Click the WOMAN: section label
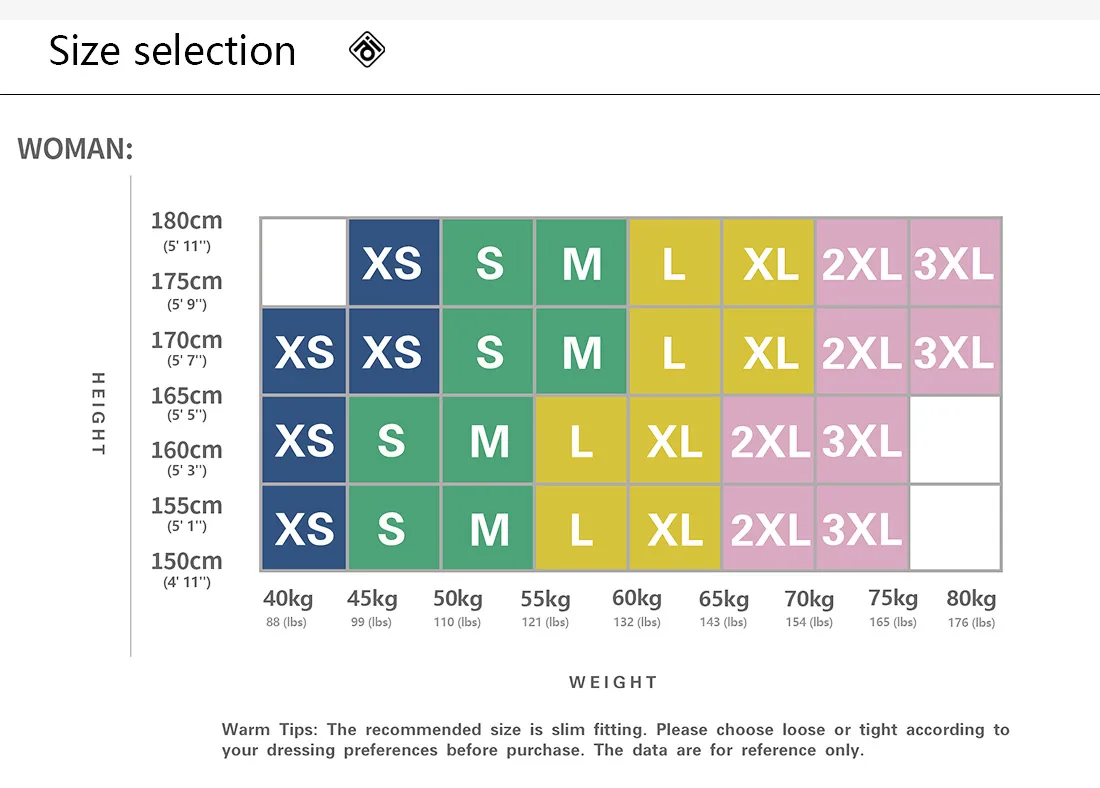 (x=76, y=149)
